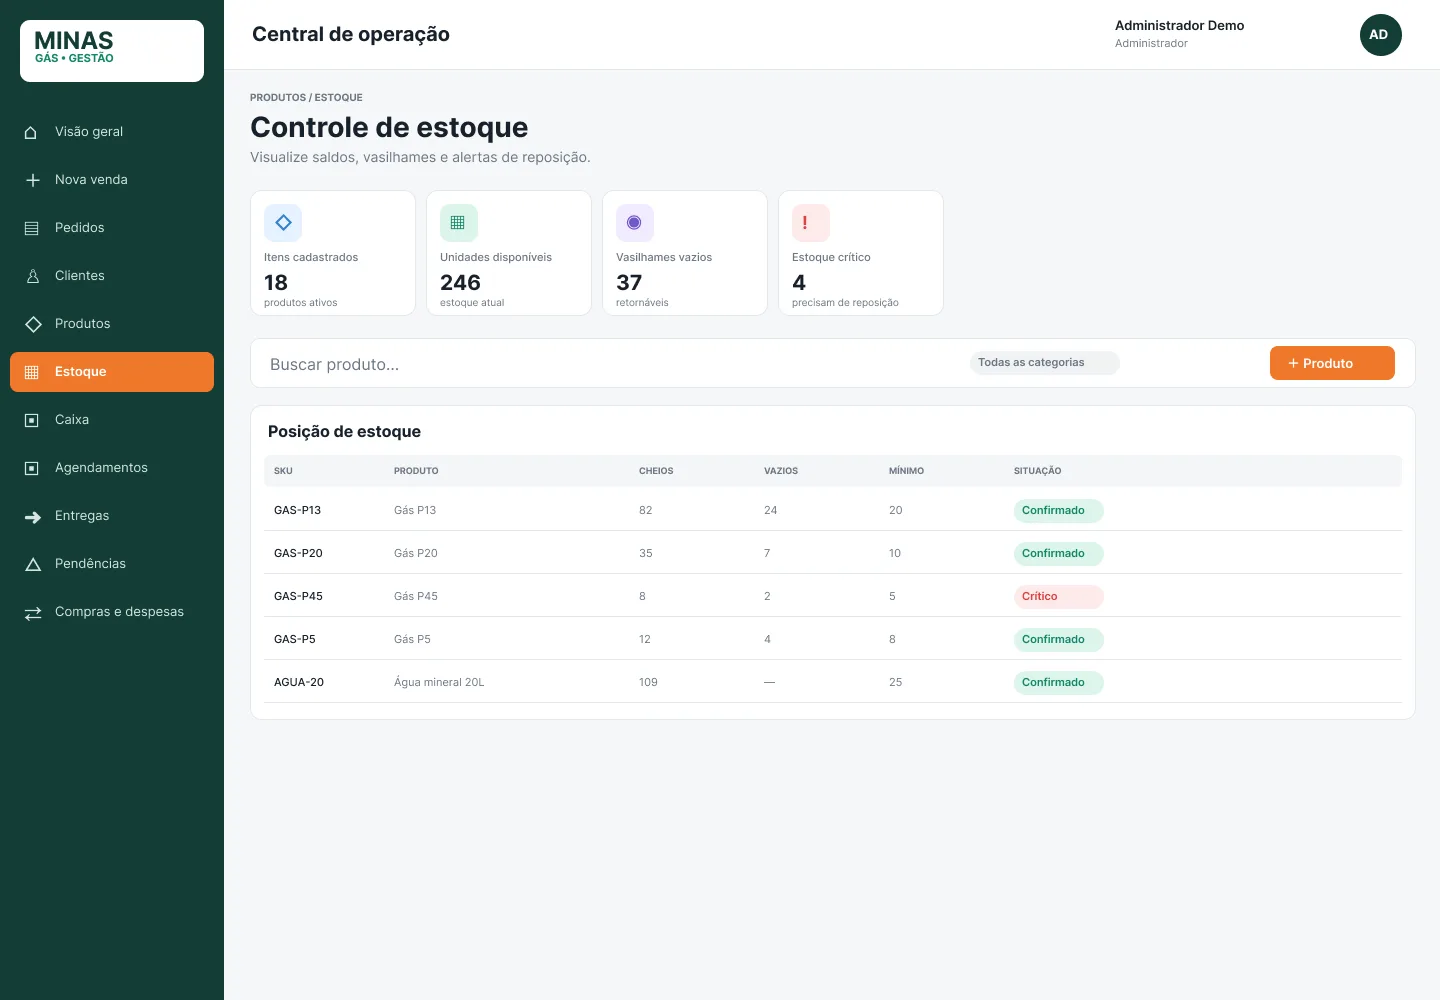Click the red exclamation icon on Estoque crítico card
The width and height of the screenshot is (1440, 1000).
(811, 223)
